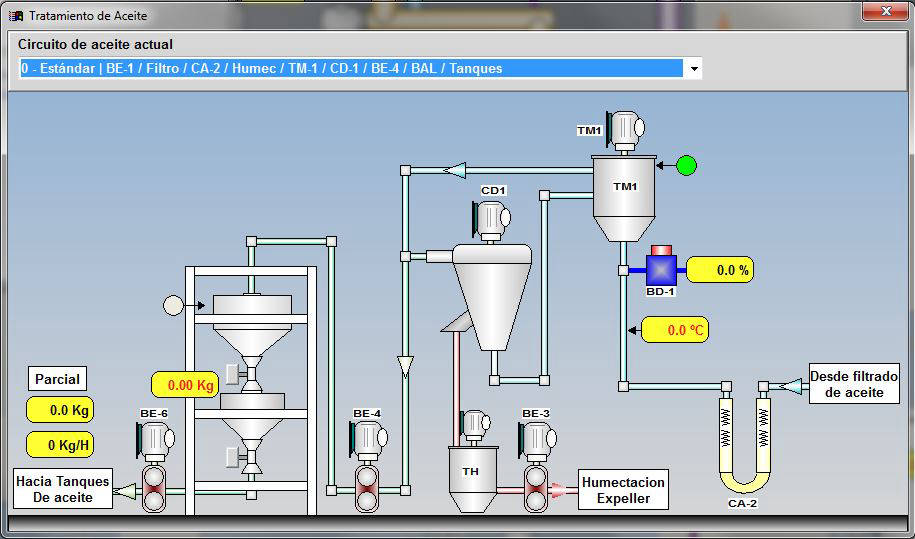Select the BE-3 pump icon
Screen dimensions: 915x539
click(x=537, y=439)
